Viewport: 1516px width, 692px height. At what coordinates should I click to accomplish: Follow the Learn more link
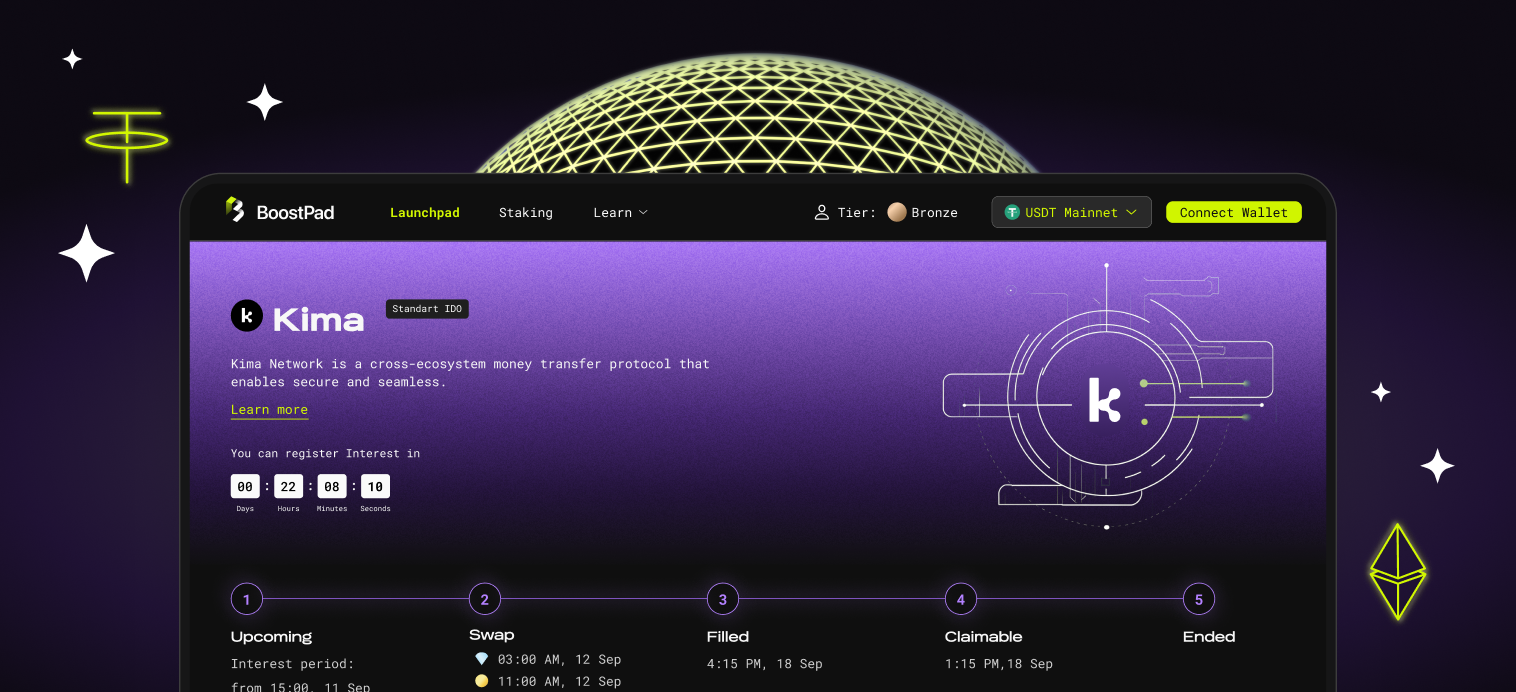tap(269, 410)
